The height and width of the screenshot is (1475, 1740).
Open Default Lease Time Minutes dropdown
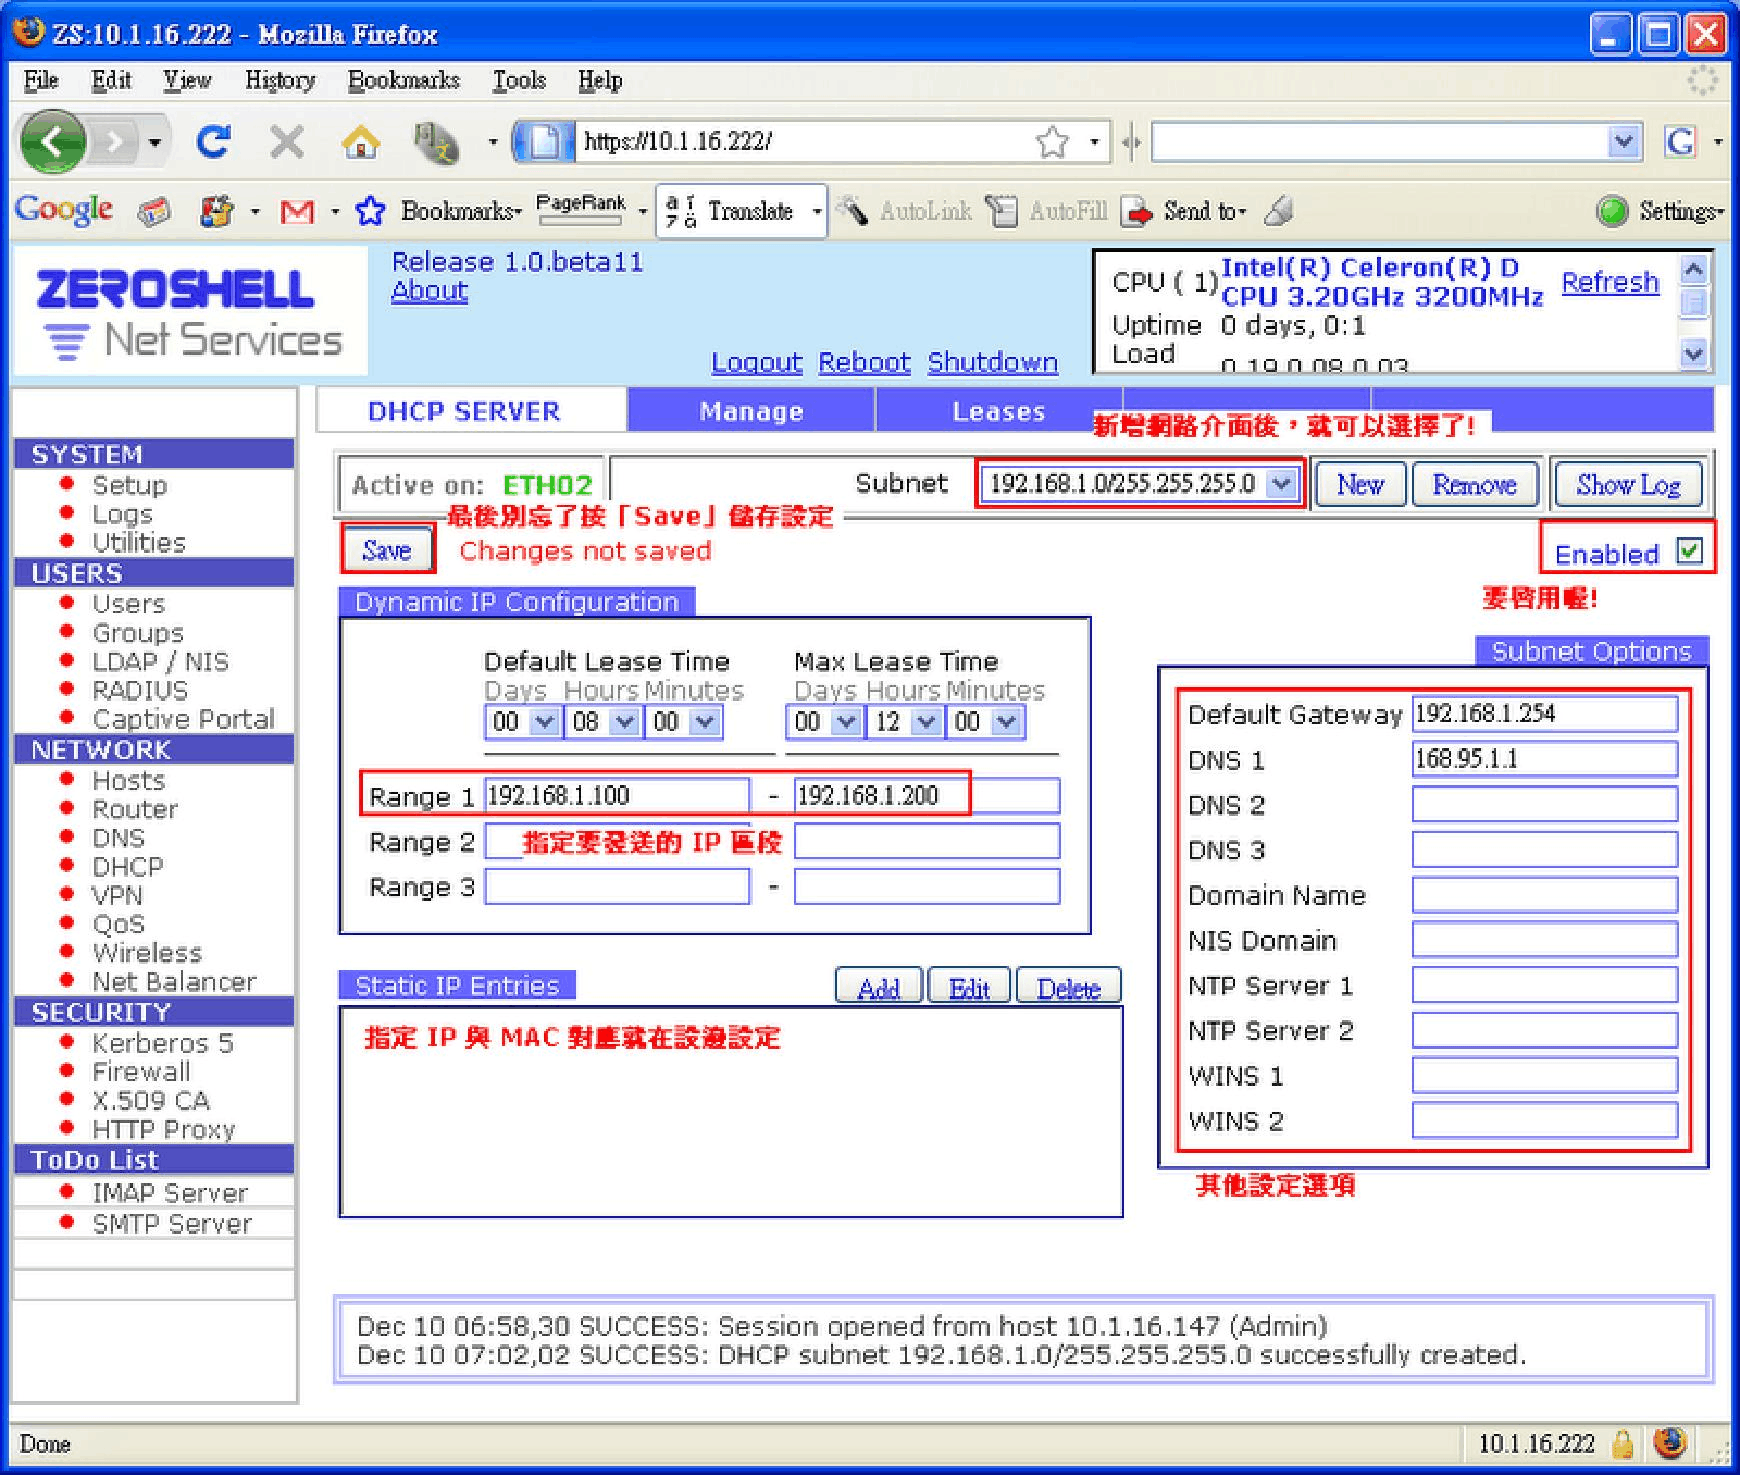705,721
